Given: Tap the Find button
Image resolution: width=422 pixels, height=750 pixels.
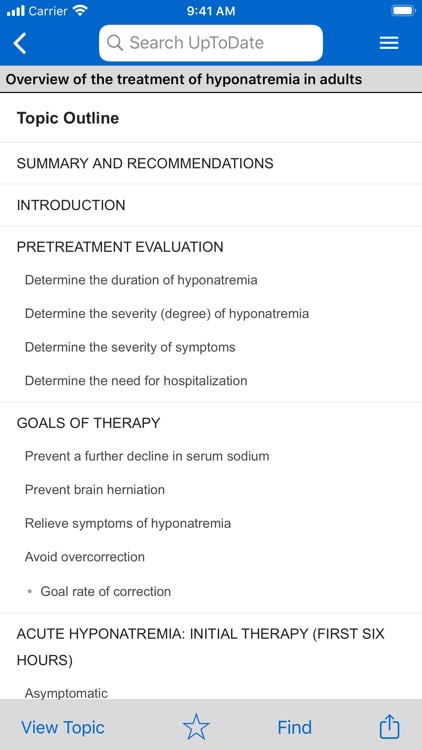Looking at the screenshot, I should (x=295, y=728).
